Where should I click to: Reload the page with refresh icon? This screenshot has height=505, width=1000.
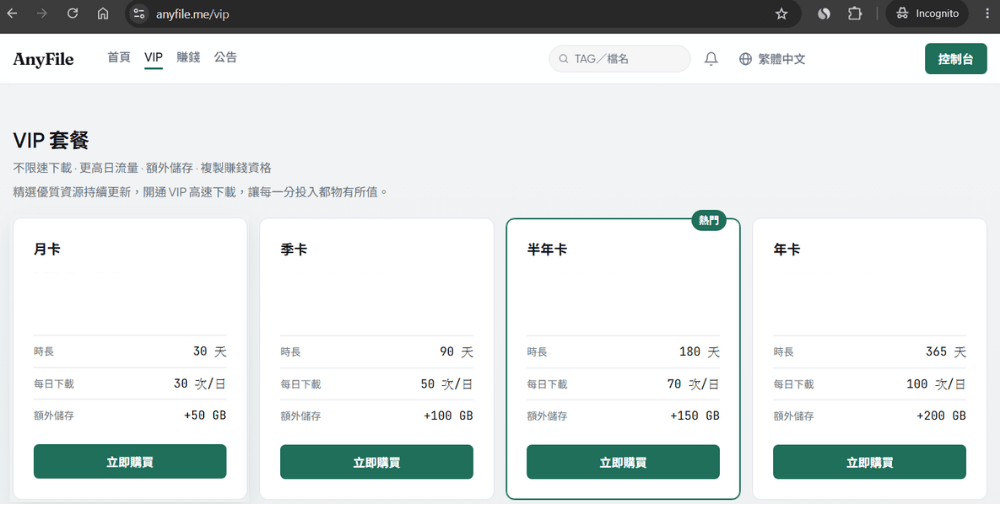[73, 13]
